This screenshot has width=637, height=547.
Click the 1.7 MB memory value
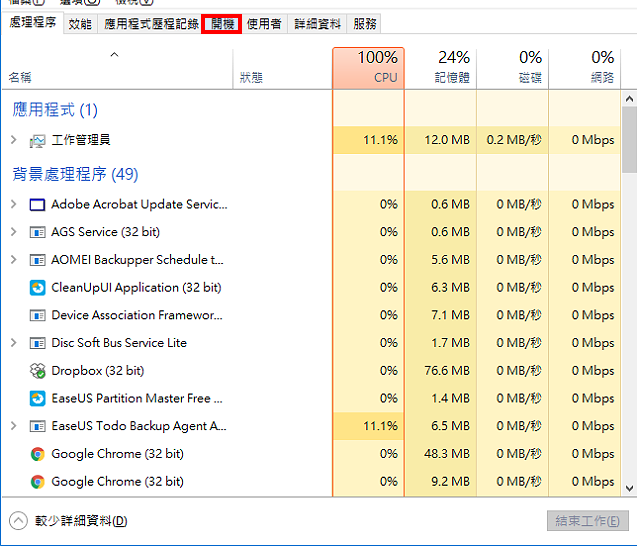pyautogui.click(x=451, y=343)
